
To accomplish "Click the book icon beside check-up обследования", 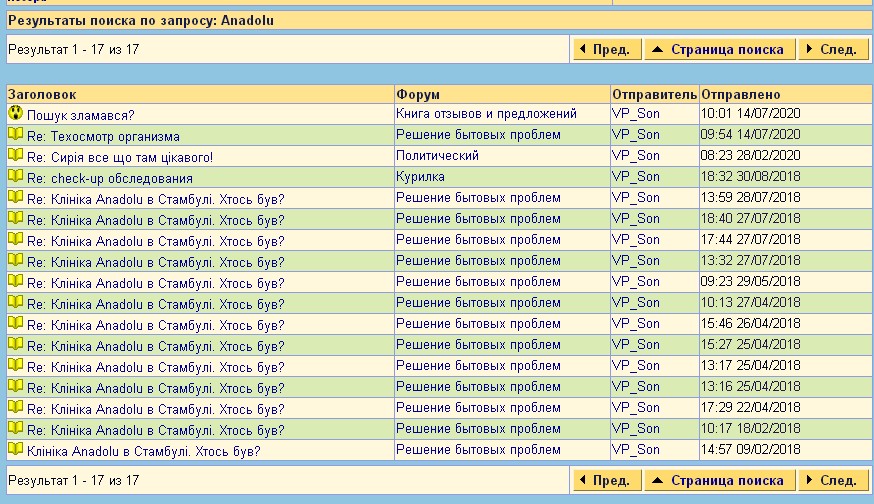I will (x=15, y=177).
